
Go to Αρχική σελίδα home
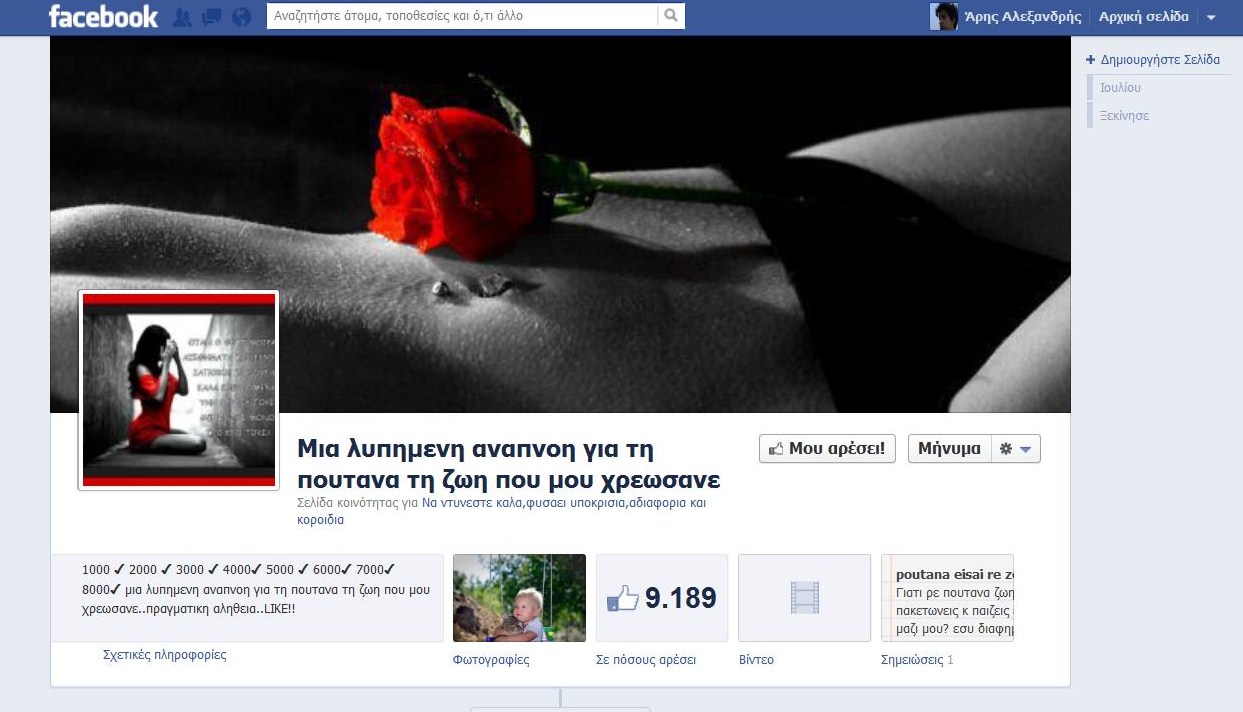point(1143,17)
